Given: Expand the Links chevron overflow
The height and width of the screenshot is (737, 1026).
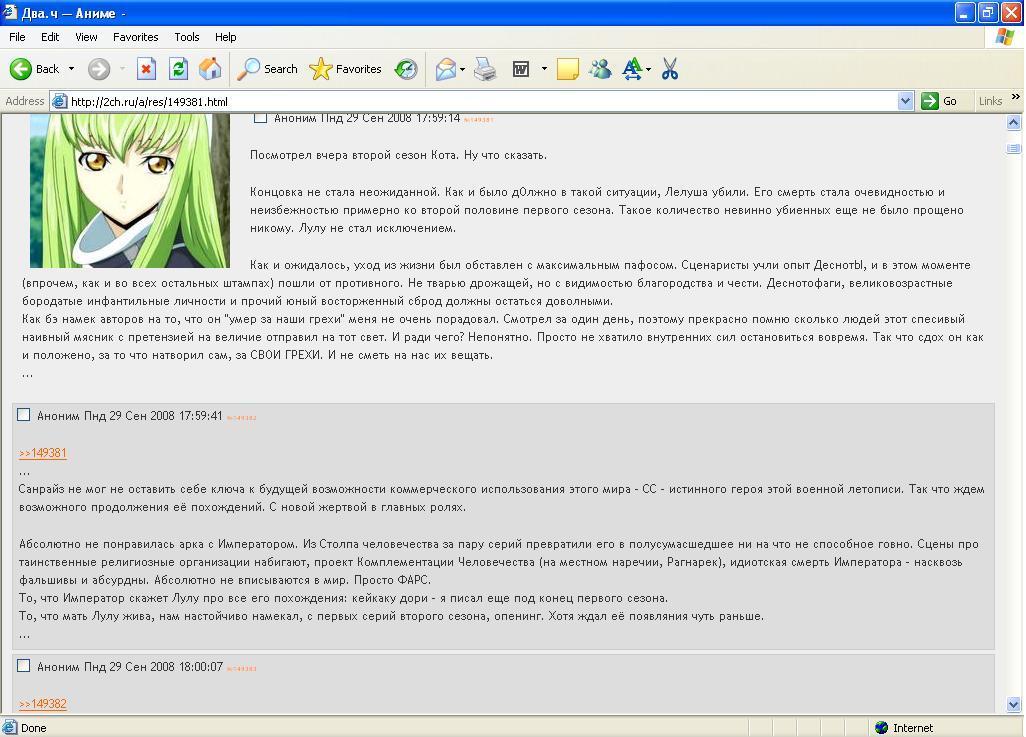Looking at the screenshot, I should pyautogui.click(x=1016, y=97).
